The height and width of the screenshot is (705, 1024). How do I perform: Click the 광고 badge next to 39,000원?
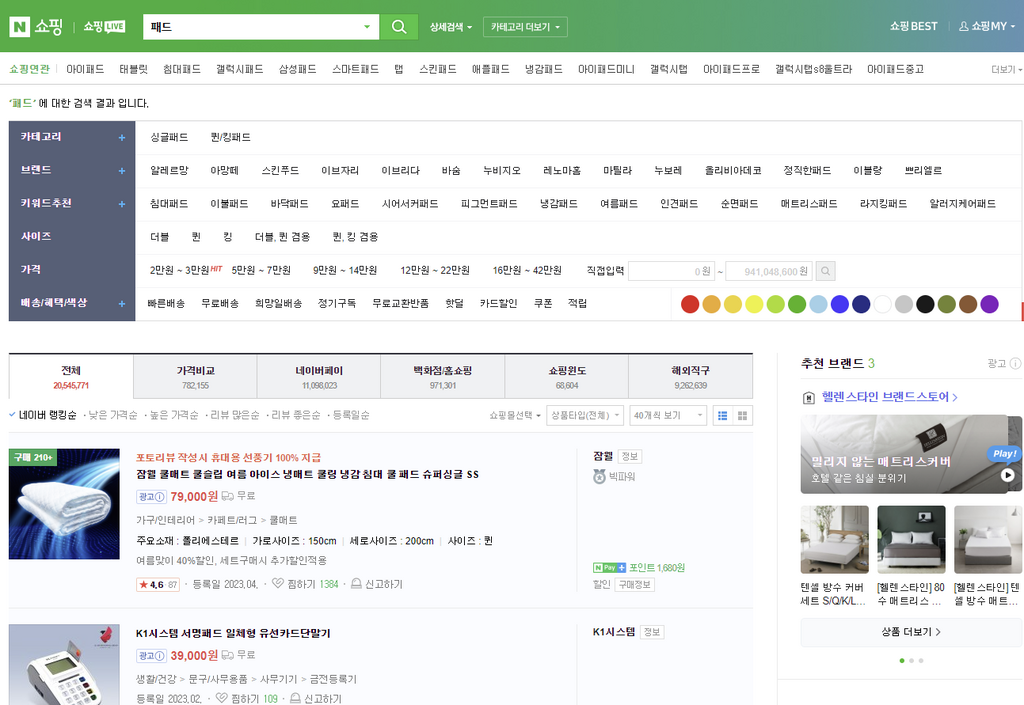(152, 655)
